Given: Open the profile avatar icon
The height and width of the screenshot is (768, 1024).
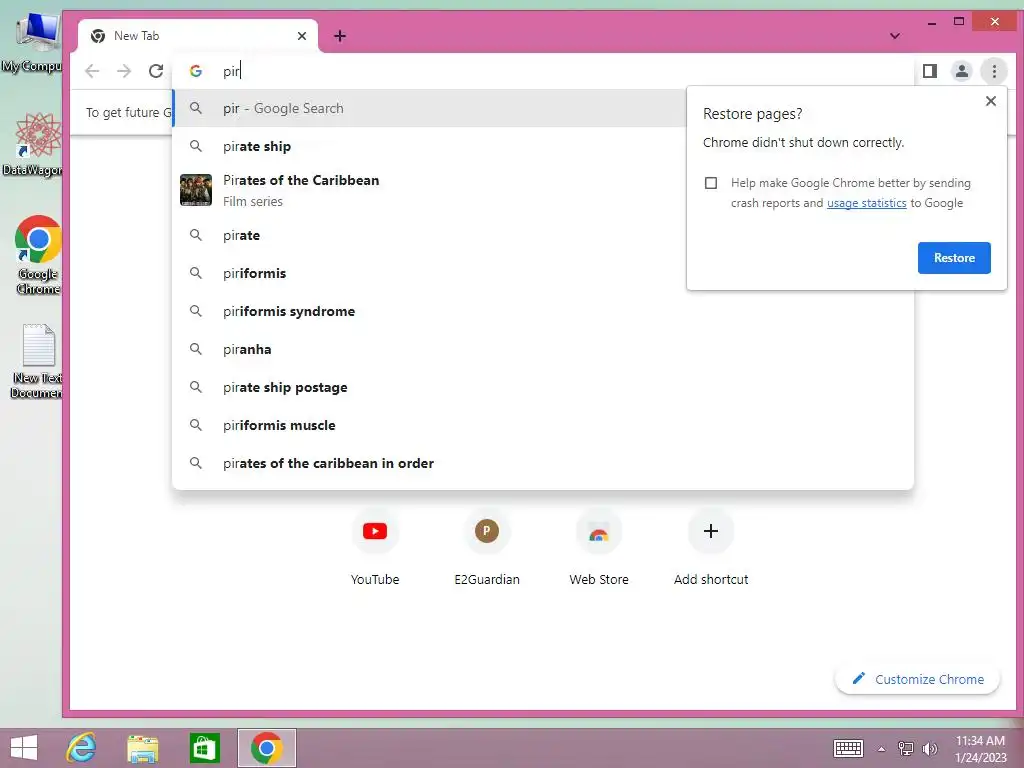Looking at the screenshot, I should coord(962,71).
